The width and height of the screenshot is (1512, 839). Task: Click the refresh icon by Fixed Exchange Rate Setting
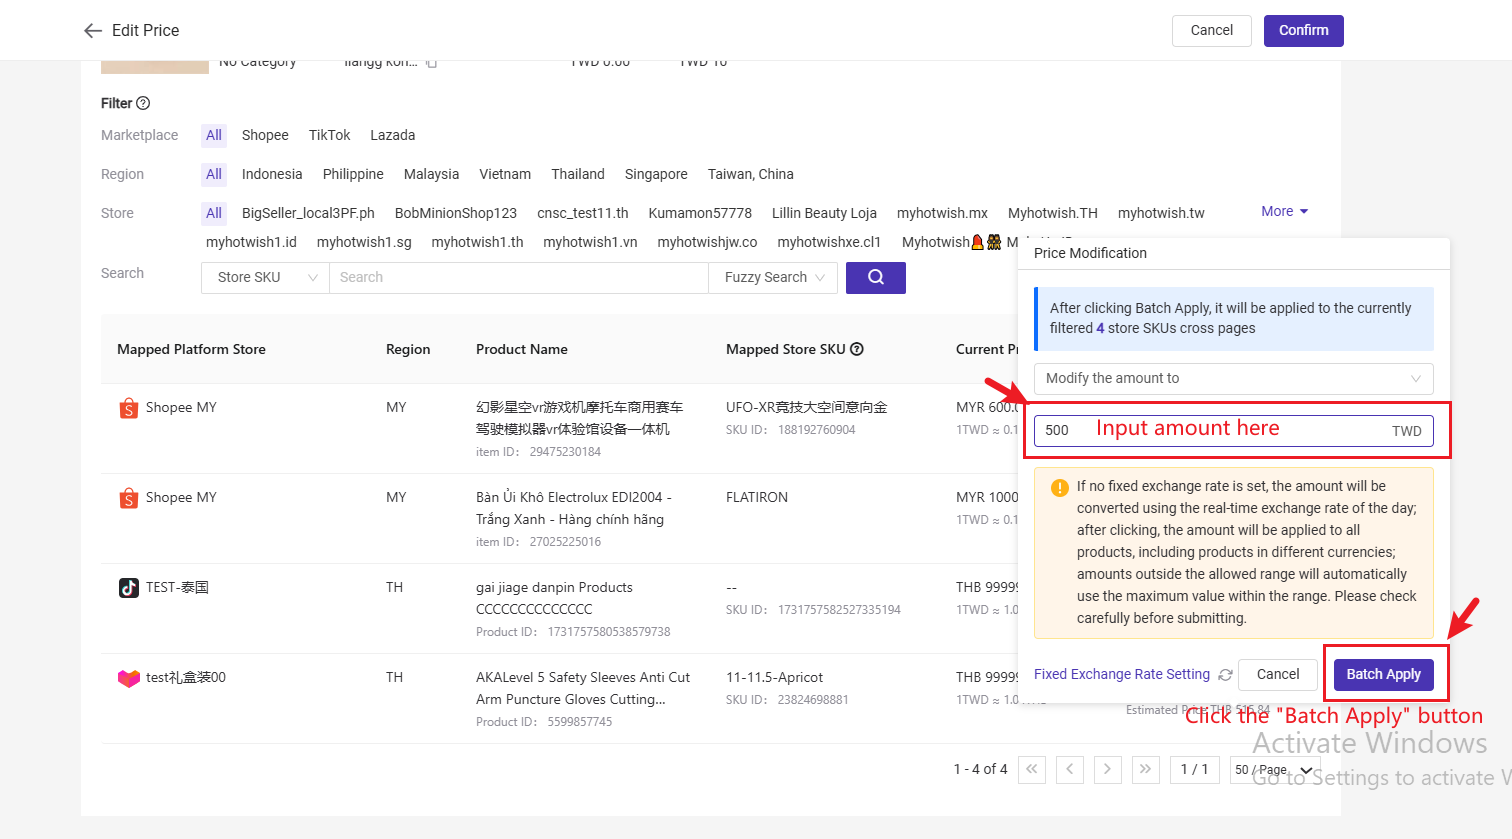pos(1226,674)
